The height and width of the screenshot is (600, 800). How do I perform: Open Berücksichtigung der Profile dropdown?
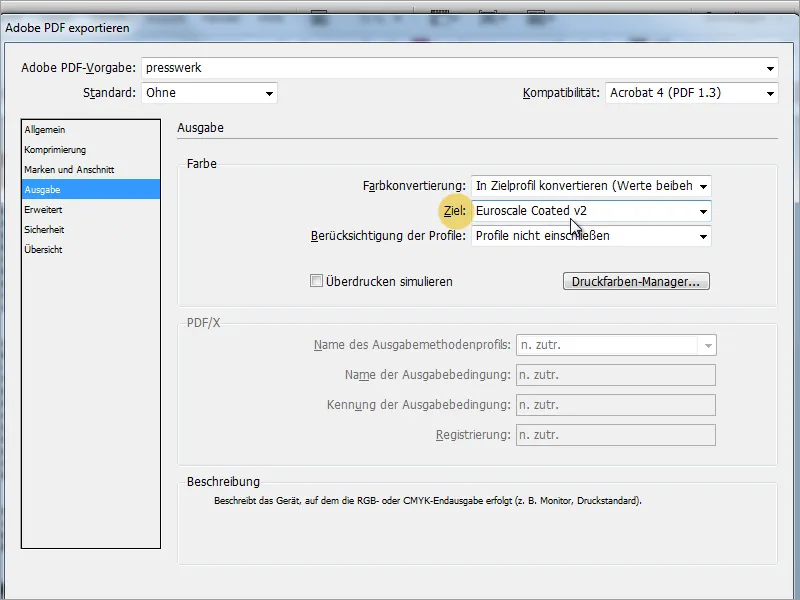point(591,236)
